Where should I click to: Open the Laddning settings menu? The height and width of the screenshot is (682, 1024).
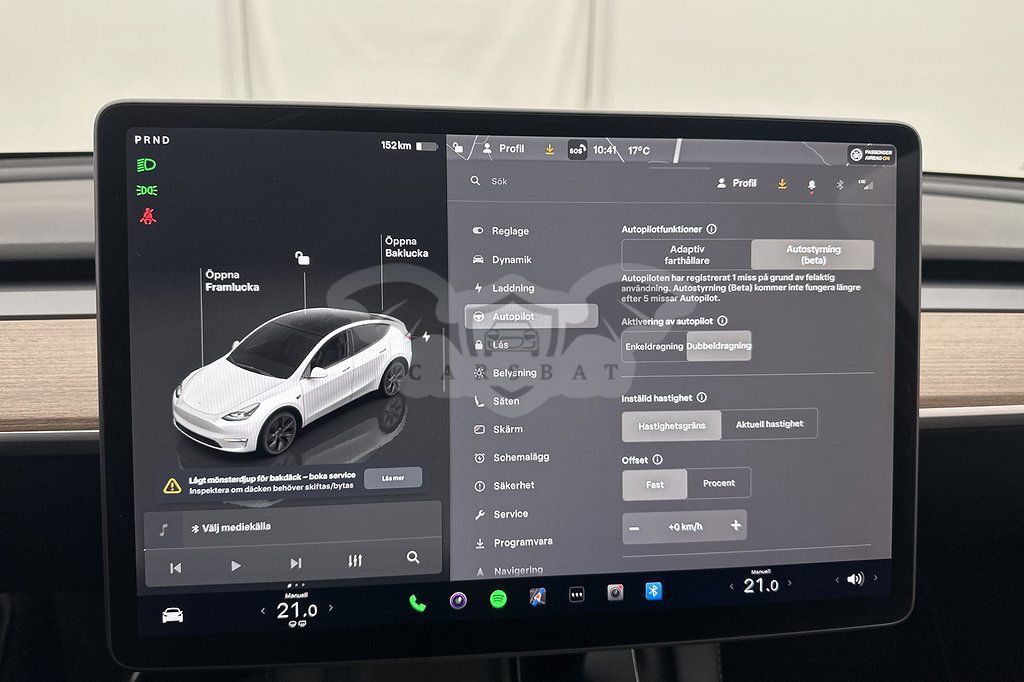pyautogui.click(x=513, y=288)
